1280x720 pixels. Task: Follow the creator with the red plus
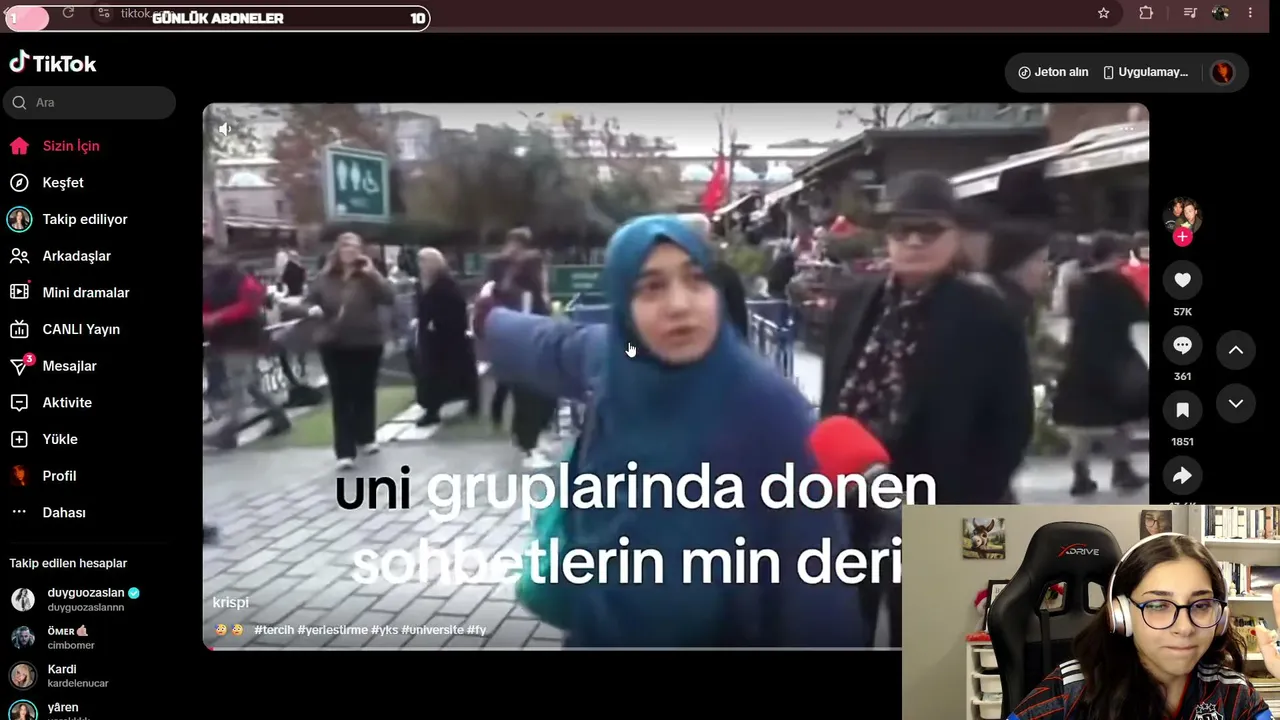pyautogui.click(x=1183, y=237)
